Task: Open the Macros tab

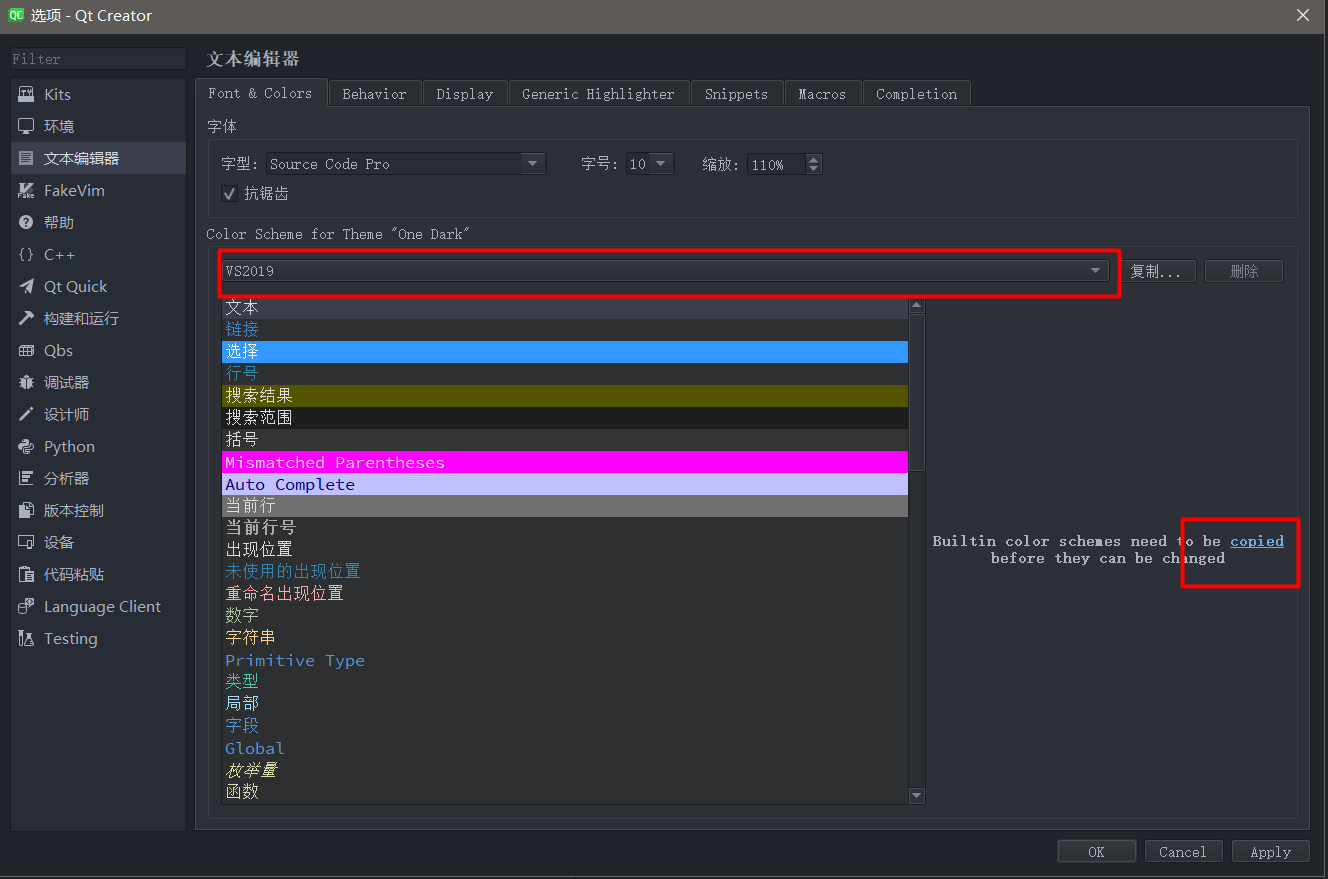Action: coord(822,94)
